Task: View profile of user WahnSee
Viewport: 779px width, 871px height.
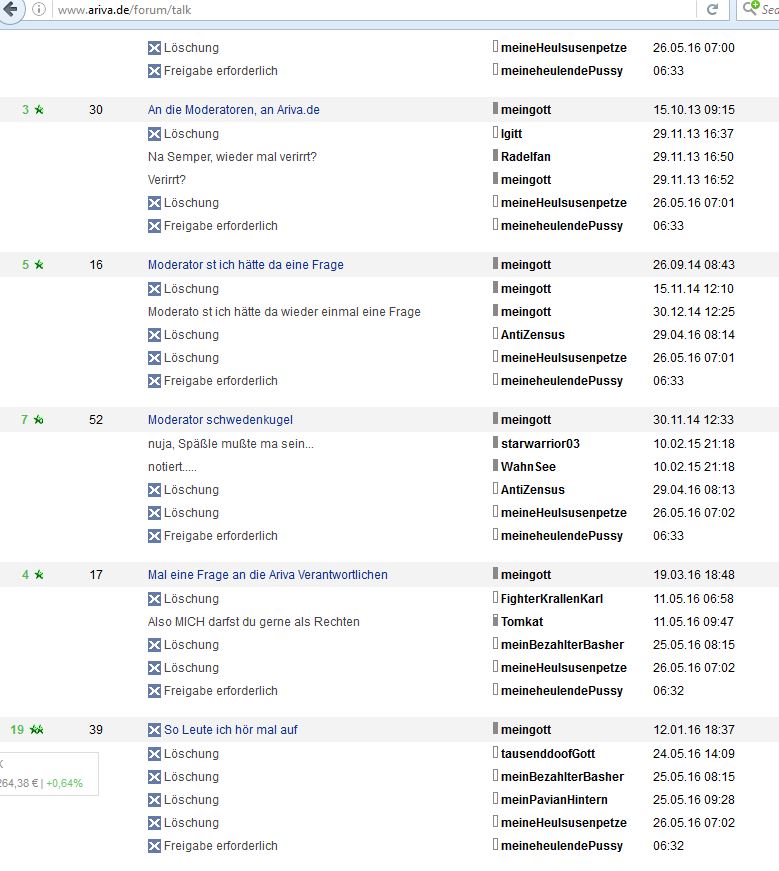Action: 528,467
